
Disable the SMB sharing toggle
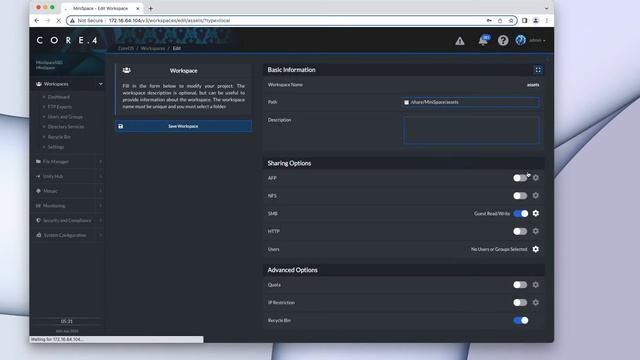click(x=521, y=213)
